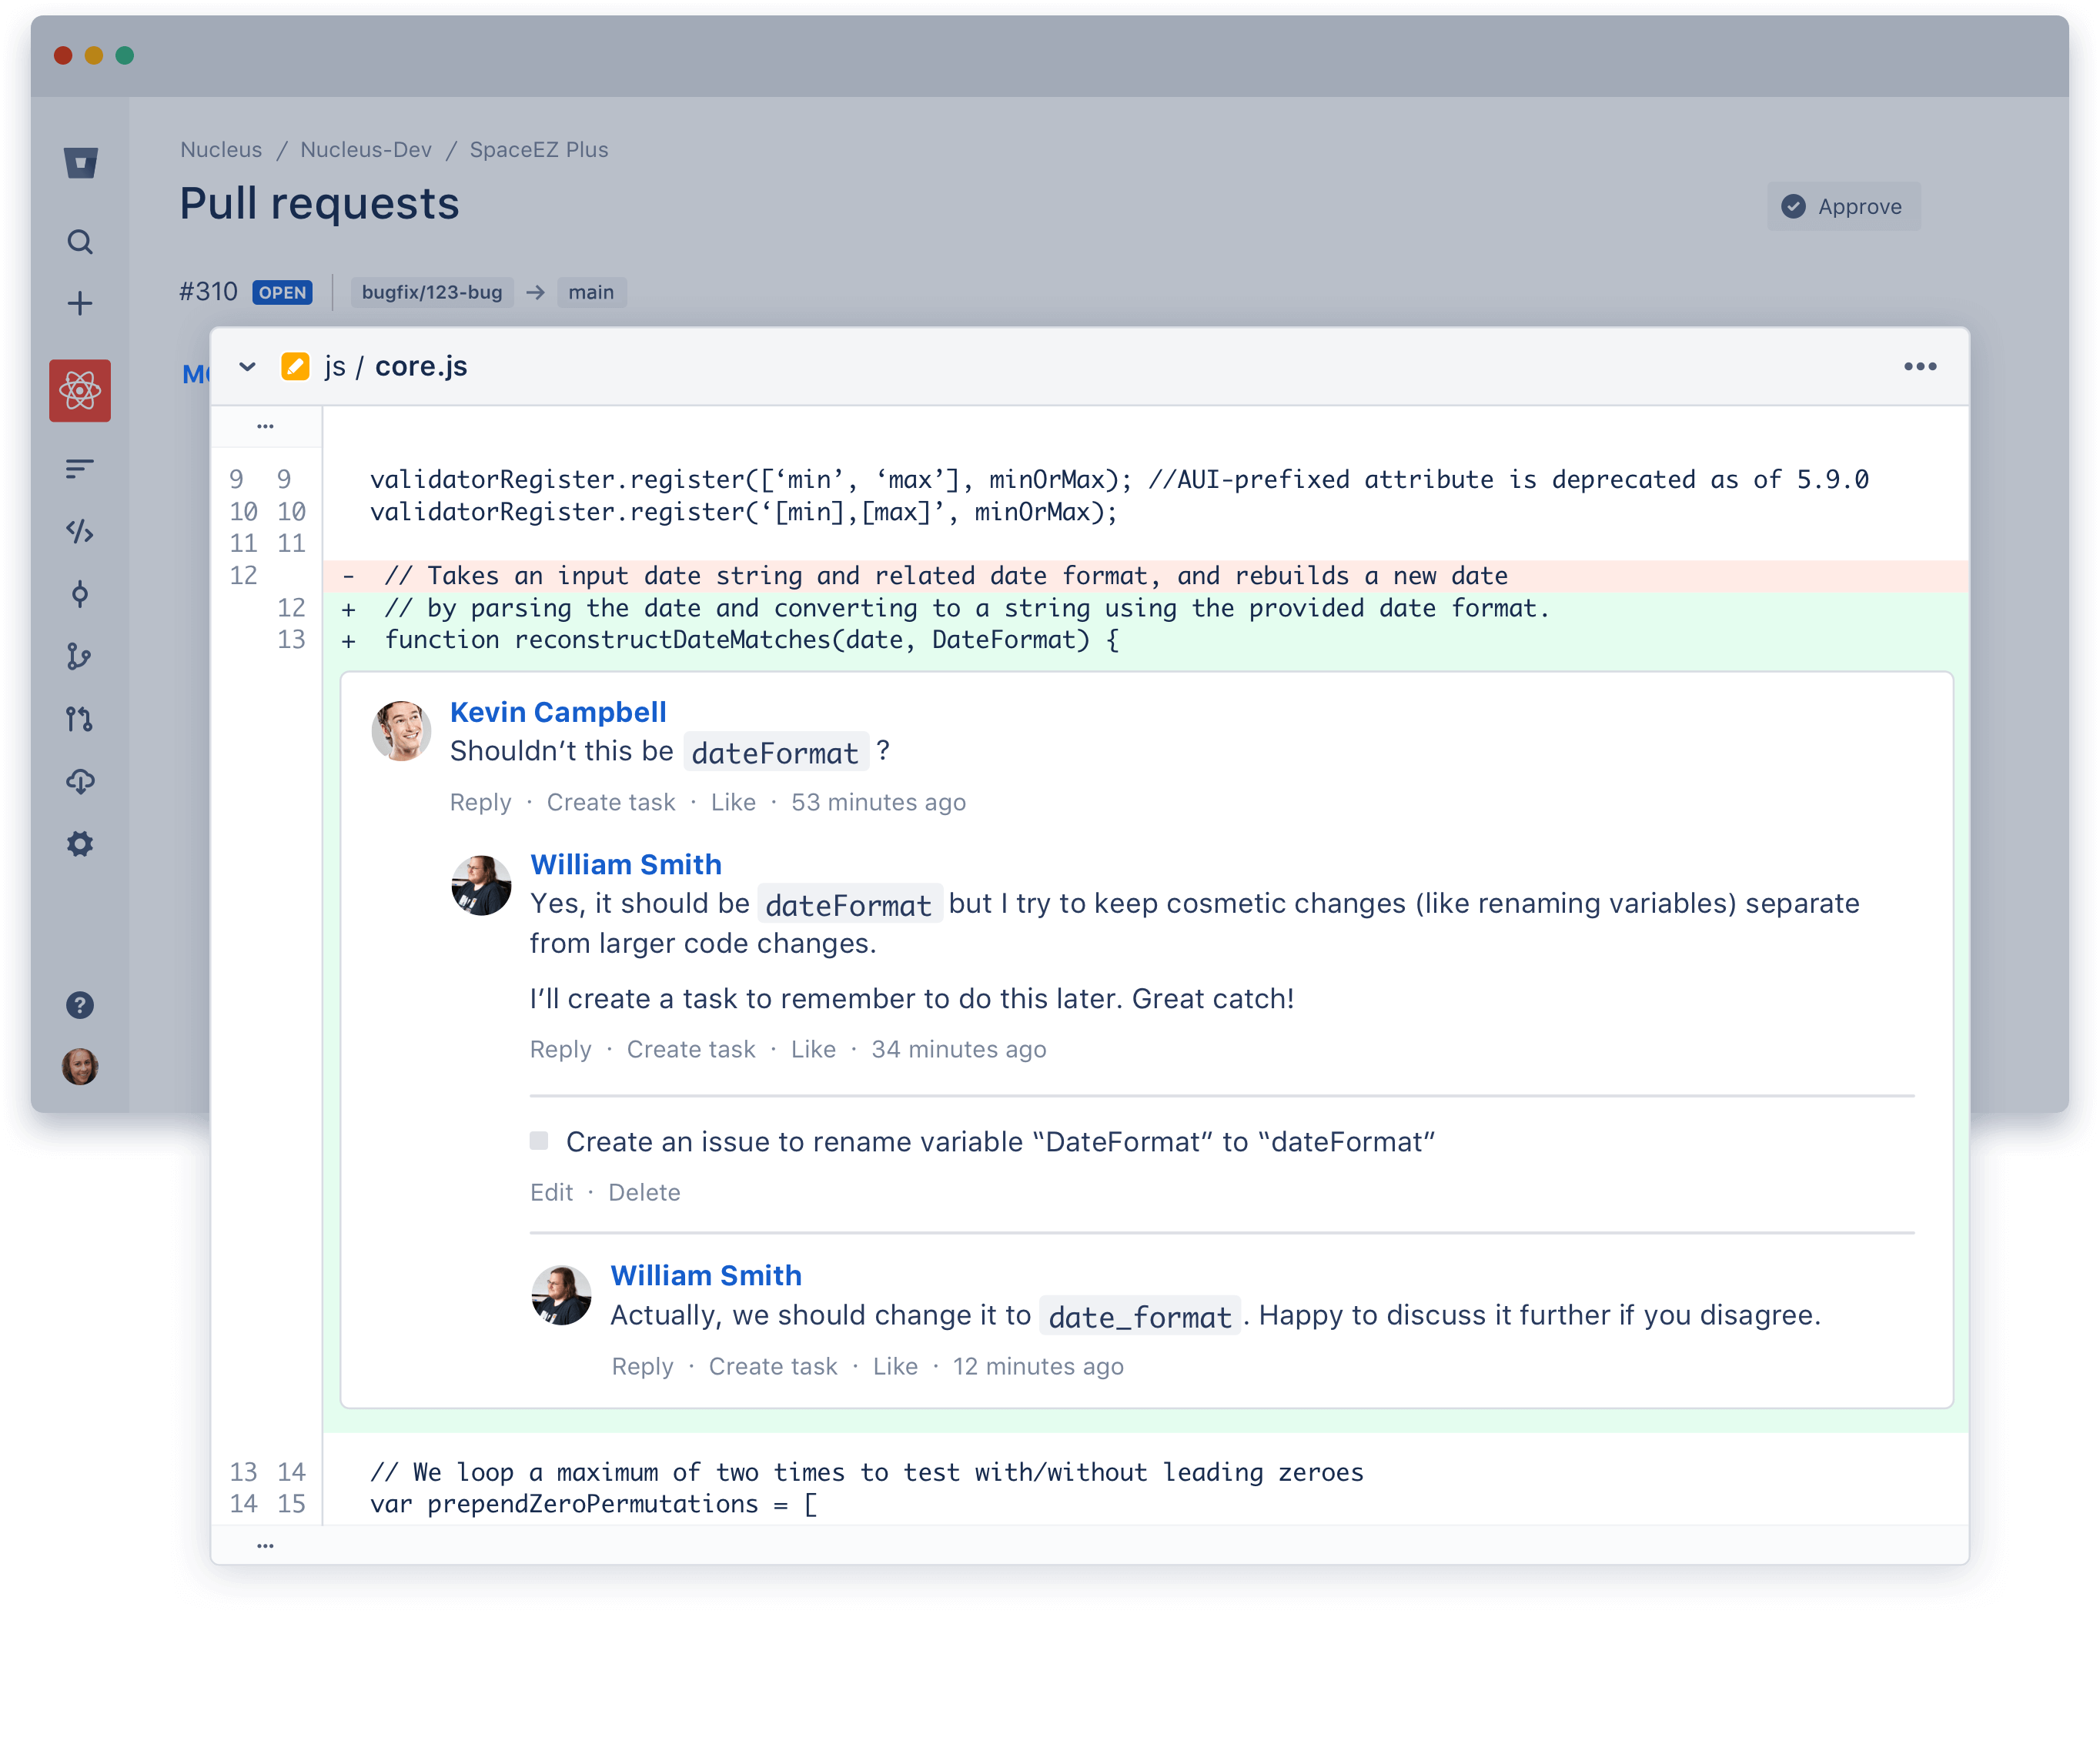Click the help question mark icon
Screen dimensions: 2100x1764
[x=80, y=1006]
